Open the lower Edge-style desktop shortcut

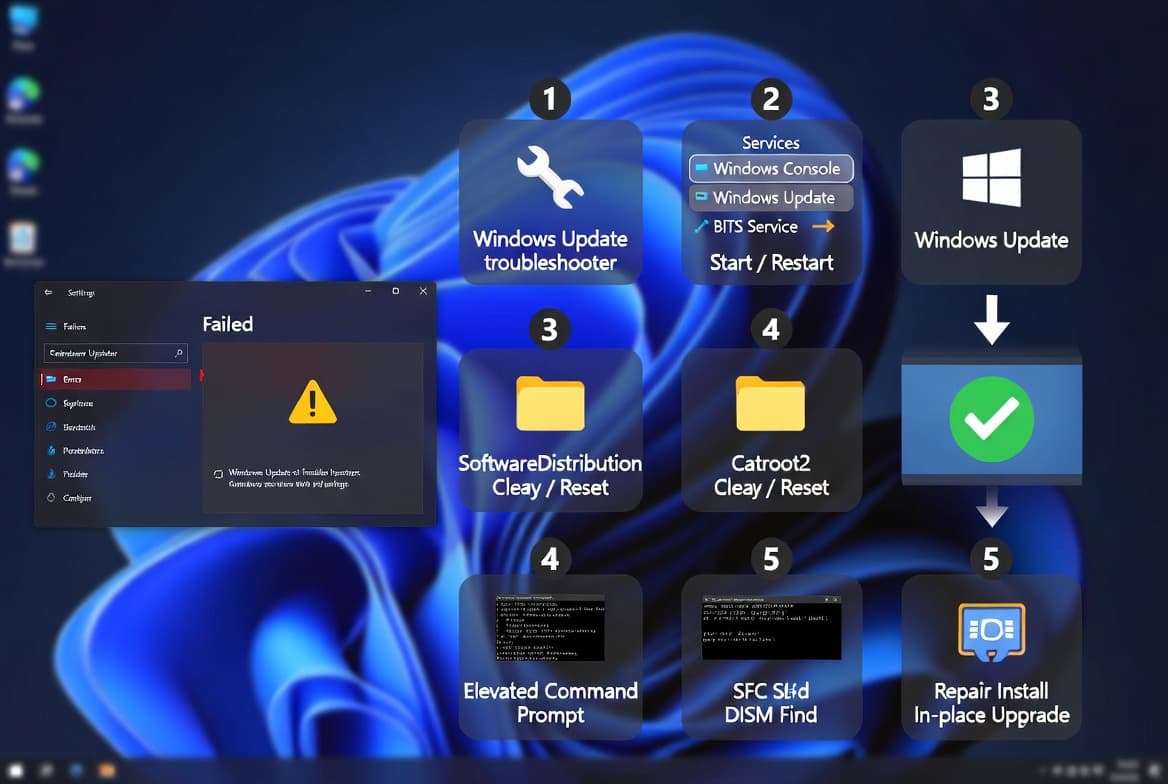click(x=23, y=165)
